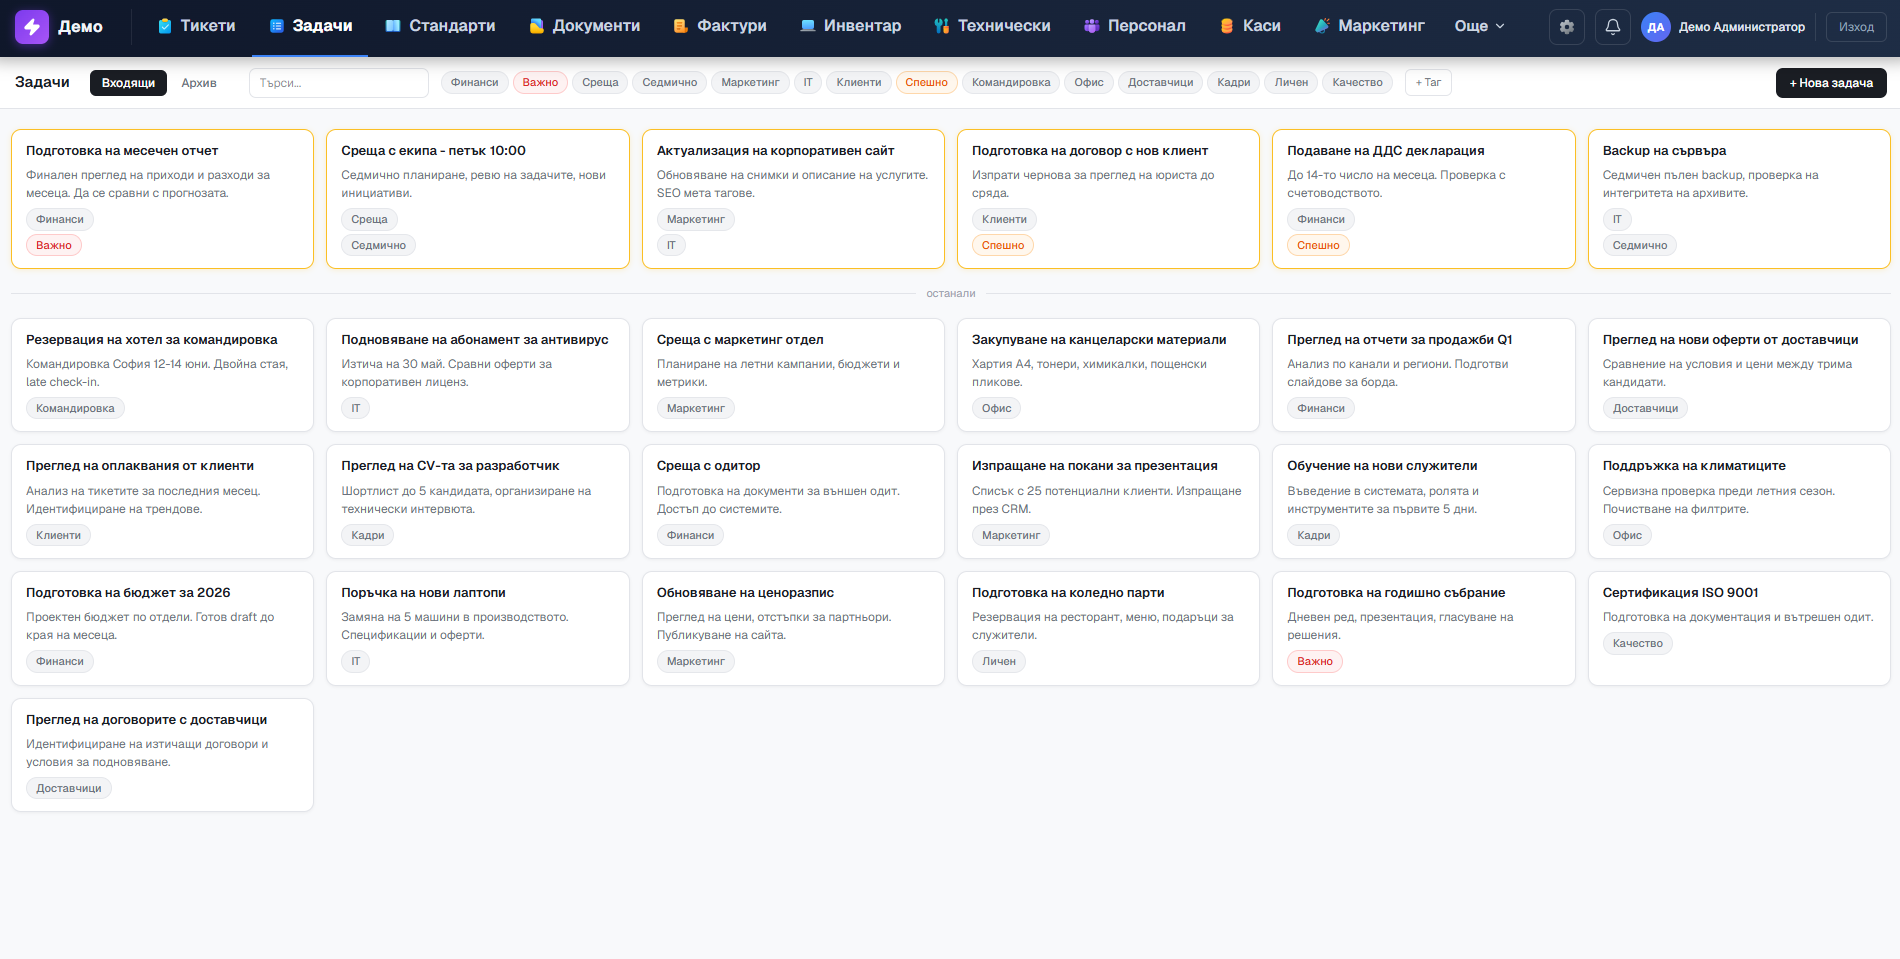Click the Тикети nav icon
Screen dimensions: 1900x959
point(165,26)
